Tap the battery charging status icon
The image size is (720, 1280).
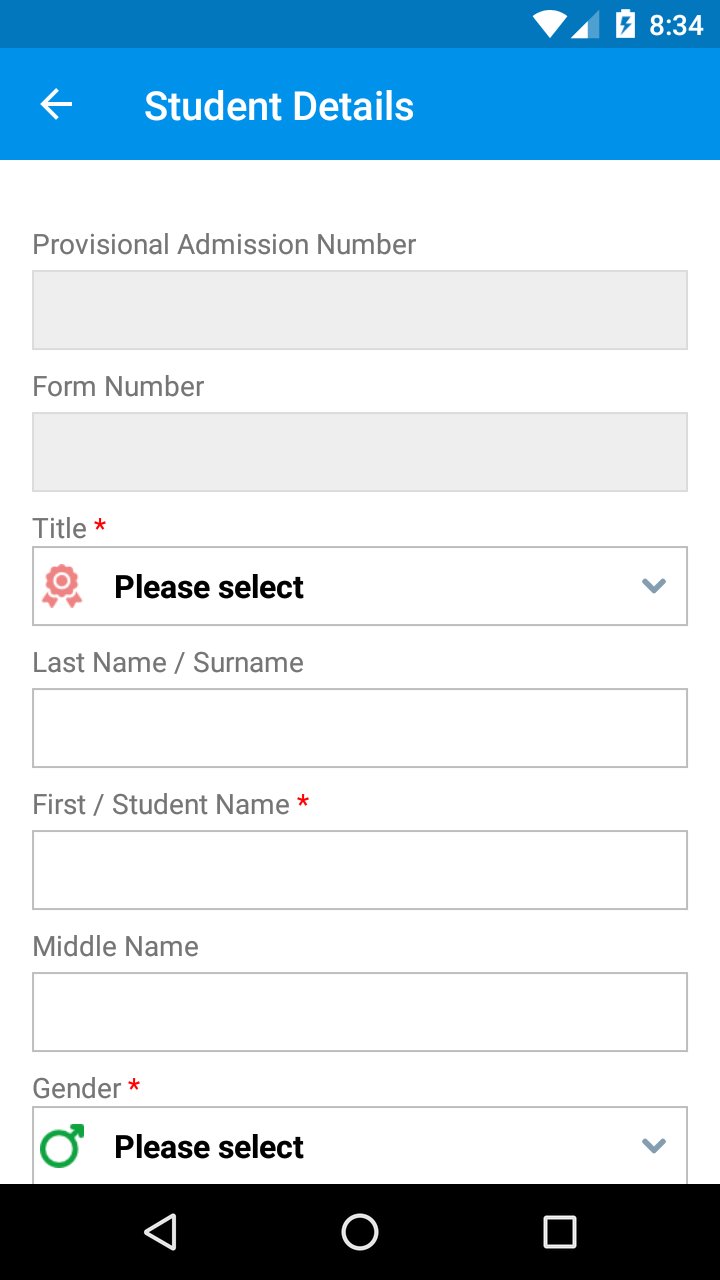tap(625, 24)
